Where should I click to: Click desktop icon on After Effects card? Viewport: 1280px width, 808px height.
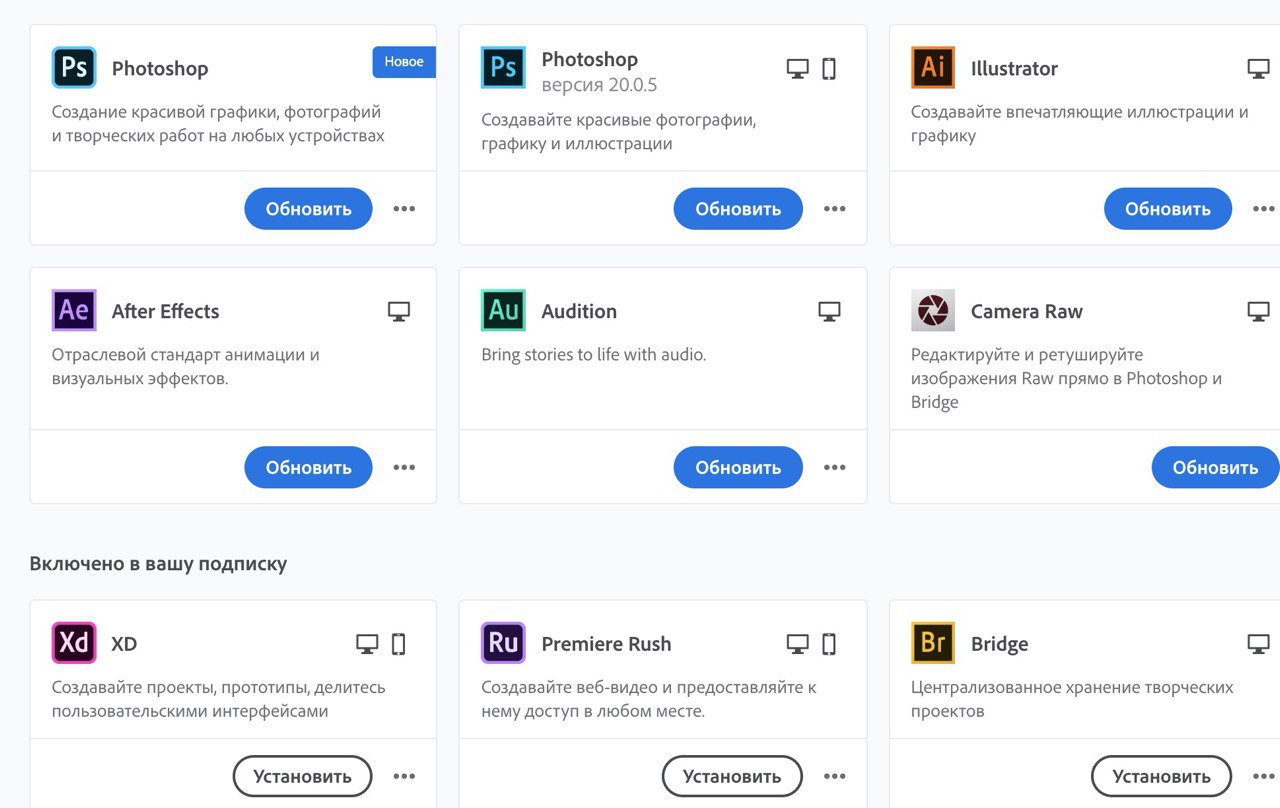coord(399,311)
